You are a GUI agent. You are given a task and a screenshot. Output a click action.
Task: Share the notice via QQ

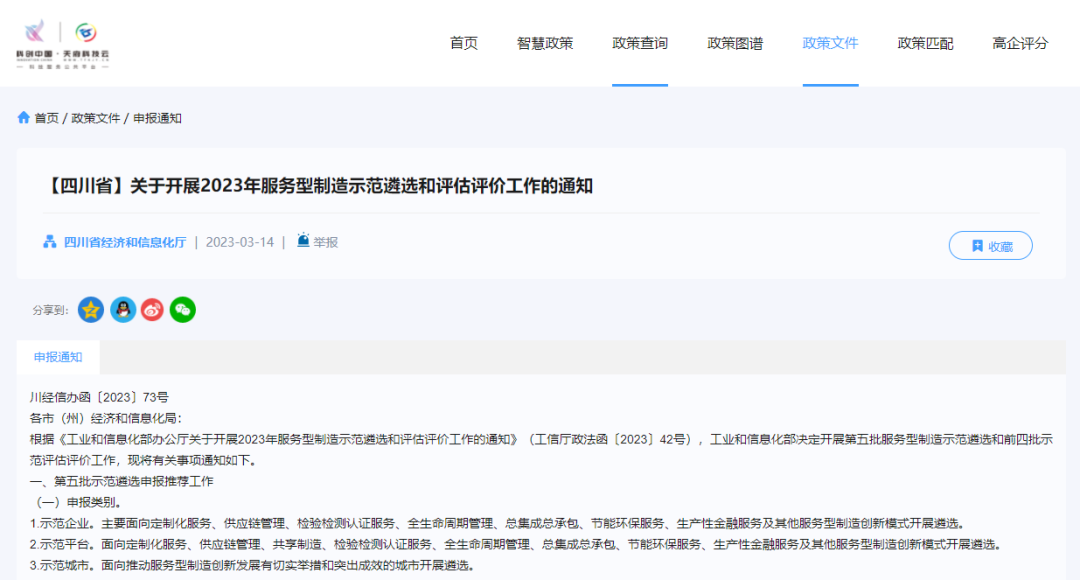122,310
